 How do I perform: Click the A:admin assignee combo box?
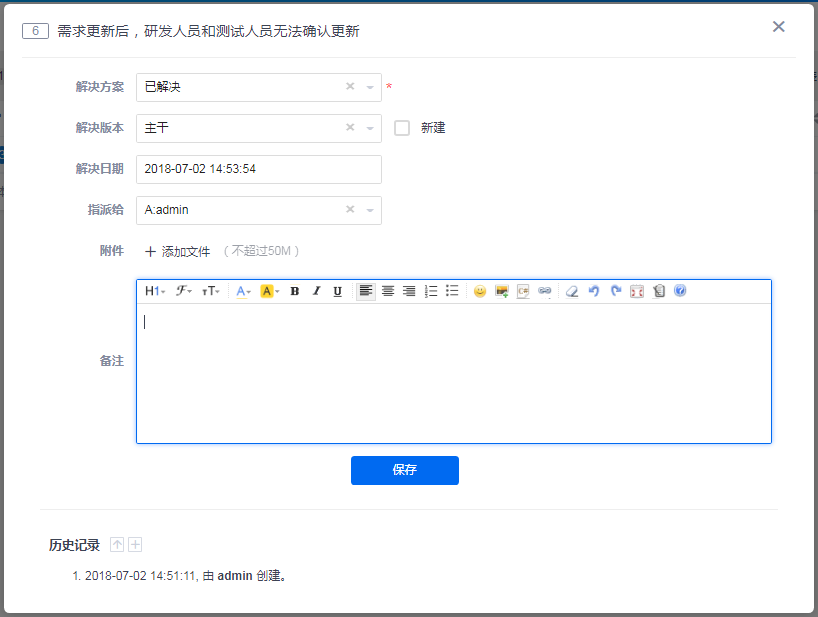pyautogui.click(x=259, y=210)
